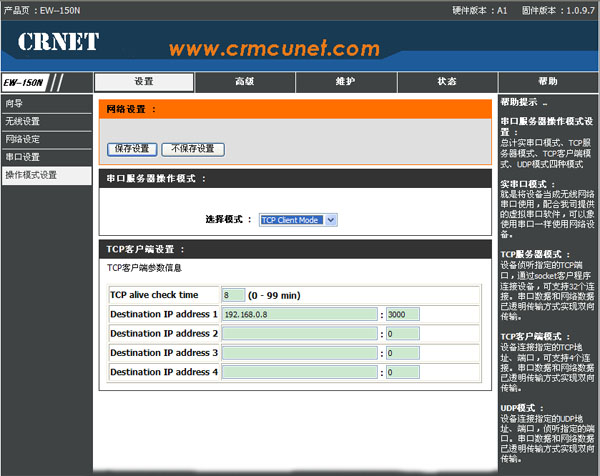This screenshot has height=476, width=600.
Task: Click Destination IP address 2 field
Action: (x=300, y=334)
